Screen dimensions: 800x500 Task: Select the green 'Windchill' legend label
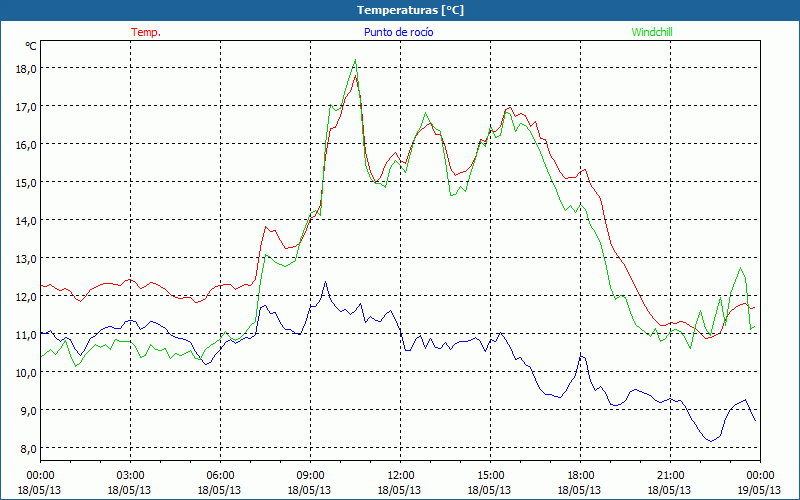(652, 32)
